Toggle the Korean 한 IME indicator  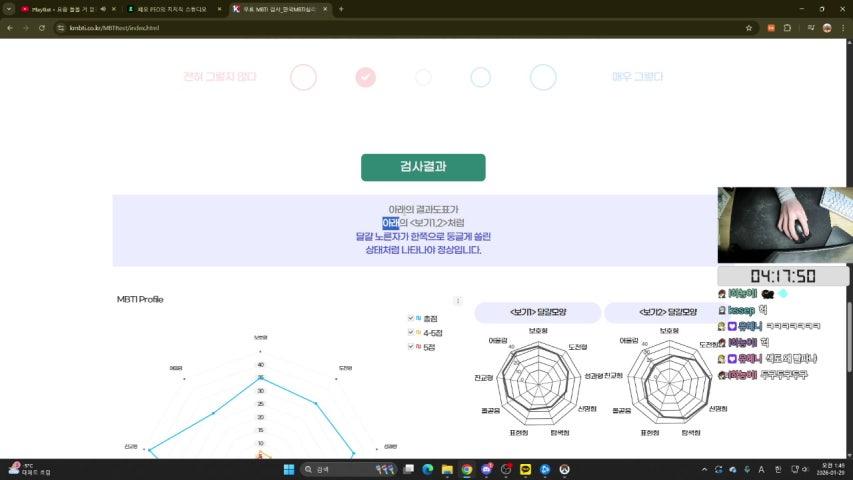(x=778, y=469)
